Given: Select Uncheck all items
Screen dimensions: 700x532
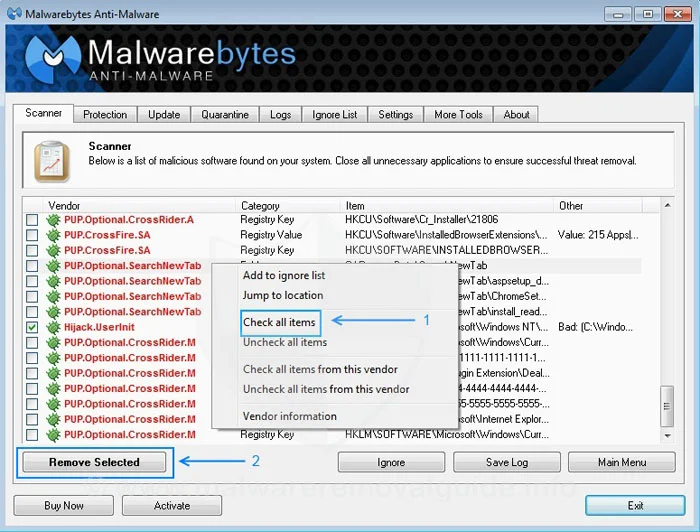Looking at the screenshot, I should click(285, 342).
